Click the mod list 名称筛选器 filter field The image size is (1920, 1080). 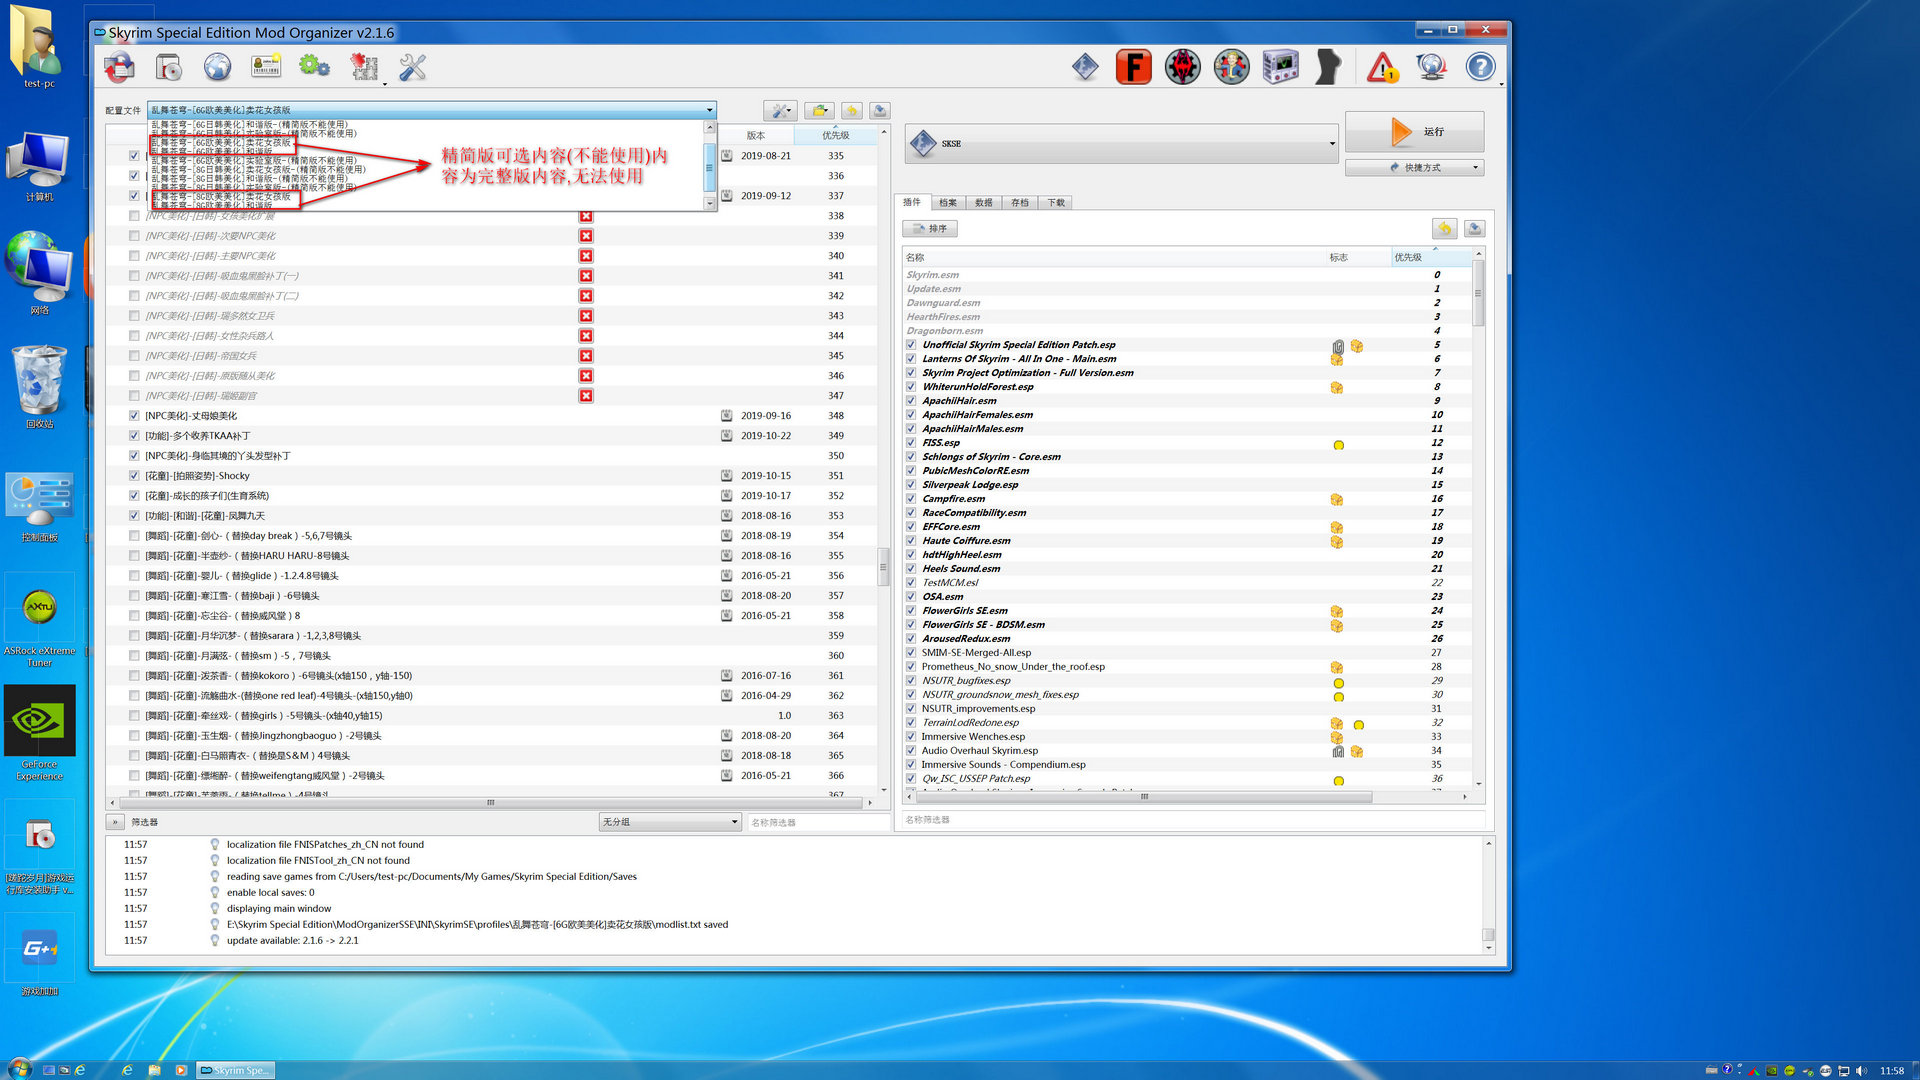(817, 822)
